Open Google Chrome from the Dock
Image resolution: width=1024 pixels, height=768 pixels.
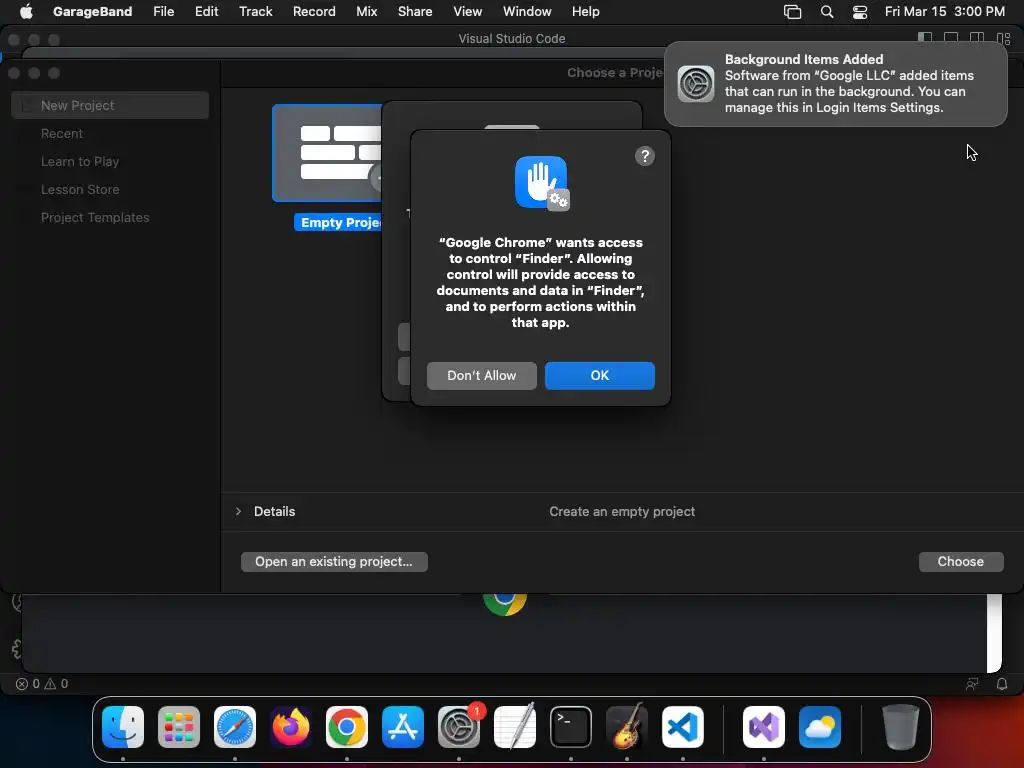347,727
